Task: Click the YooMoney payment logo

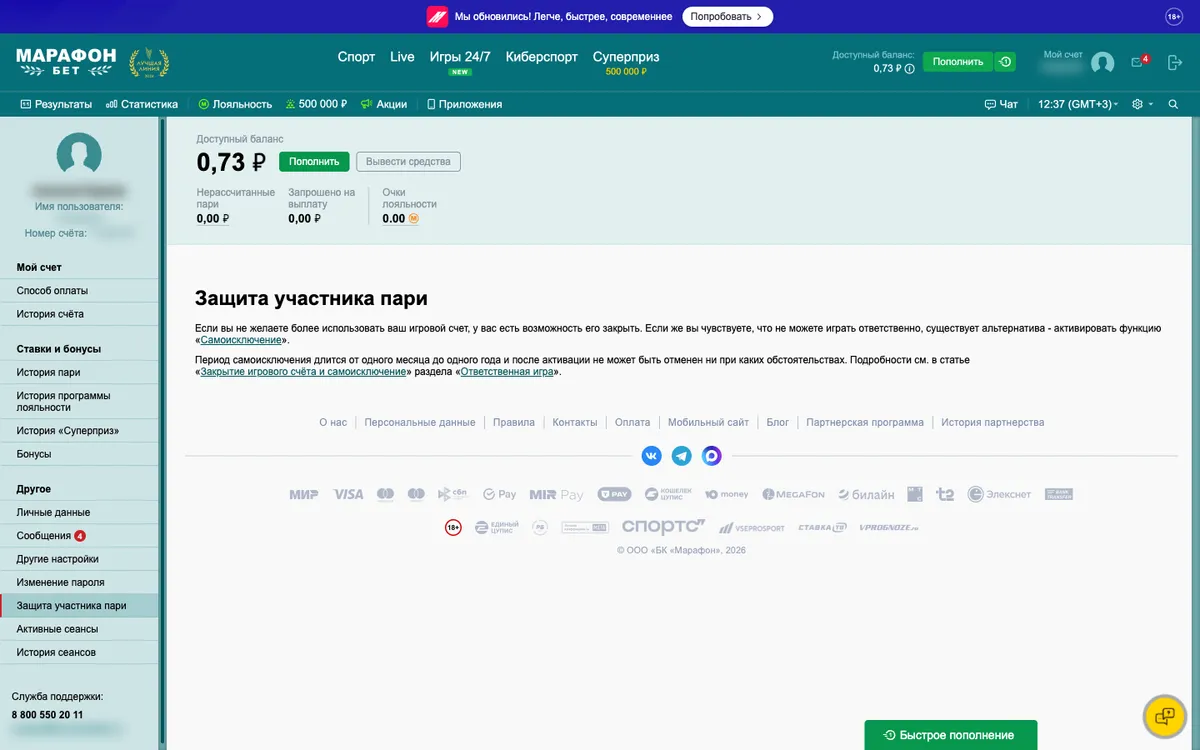Action: point(727,494)
